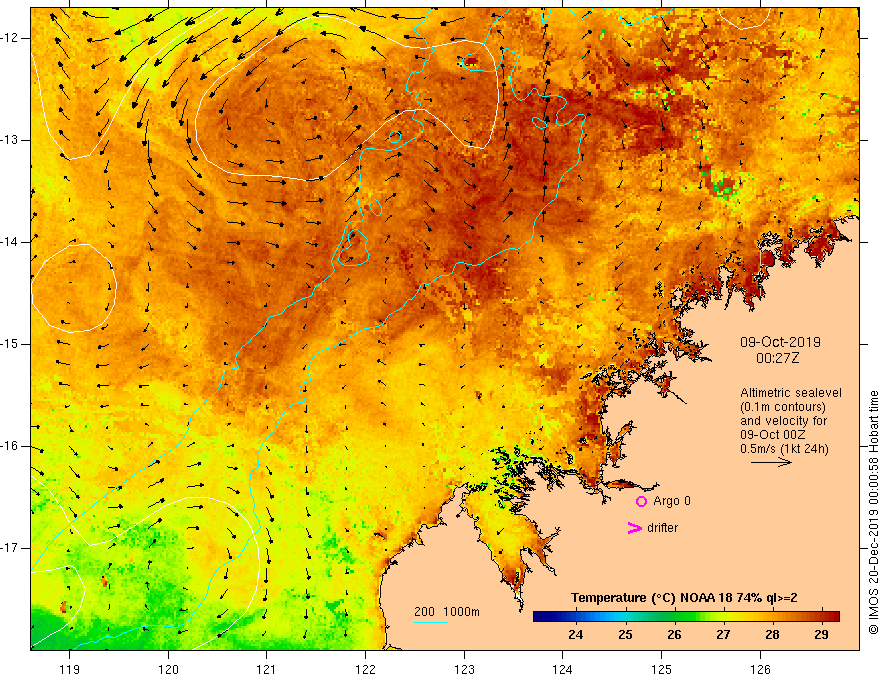
Task: Click the longitude 119 axis label
Action: tap(70, 669)
